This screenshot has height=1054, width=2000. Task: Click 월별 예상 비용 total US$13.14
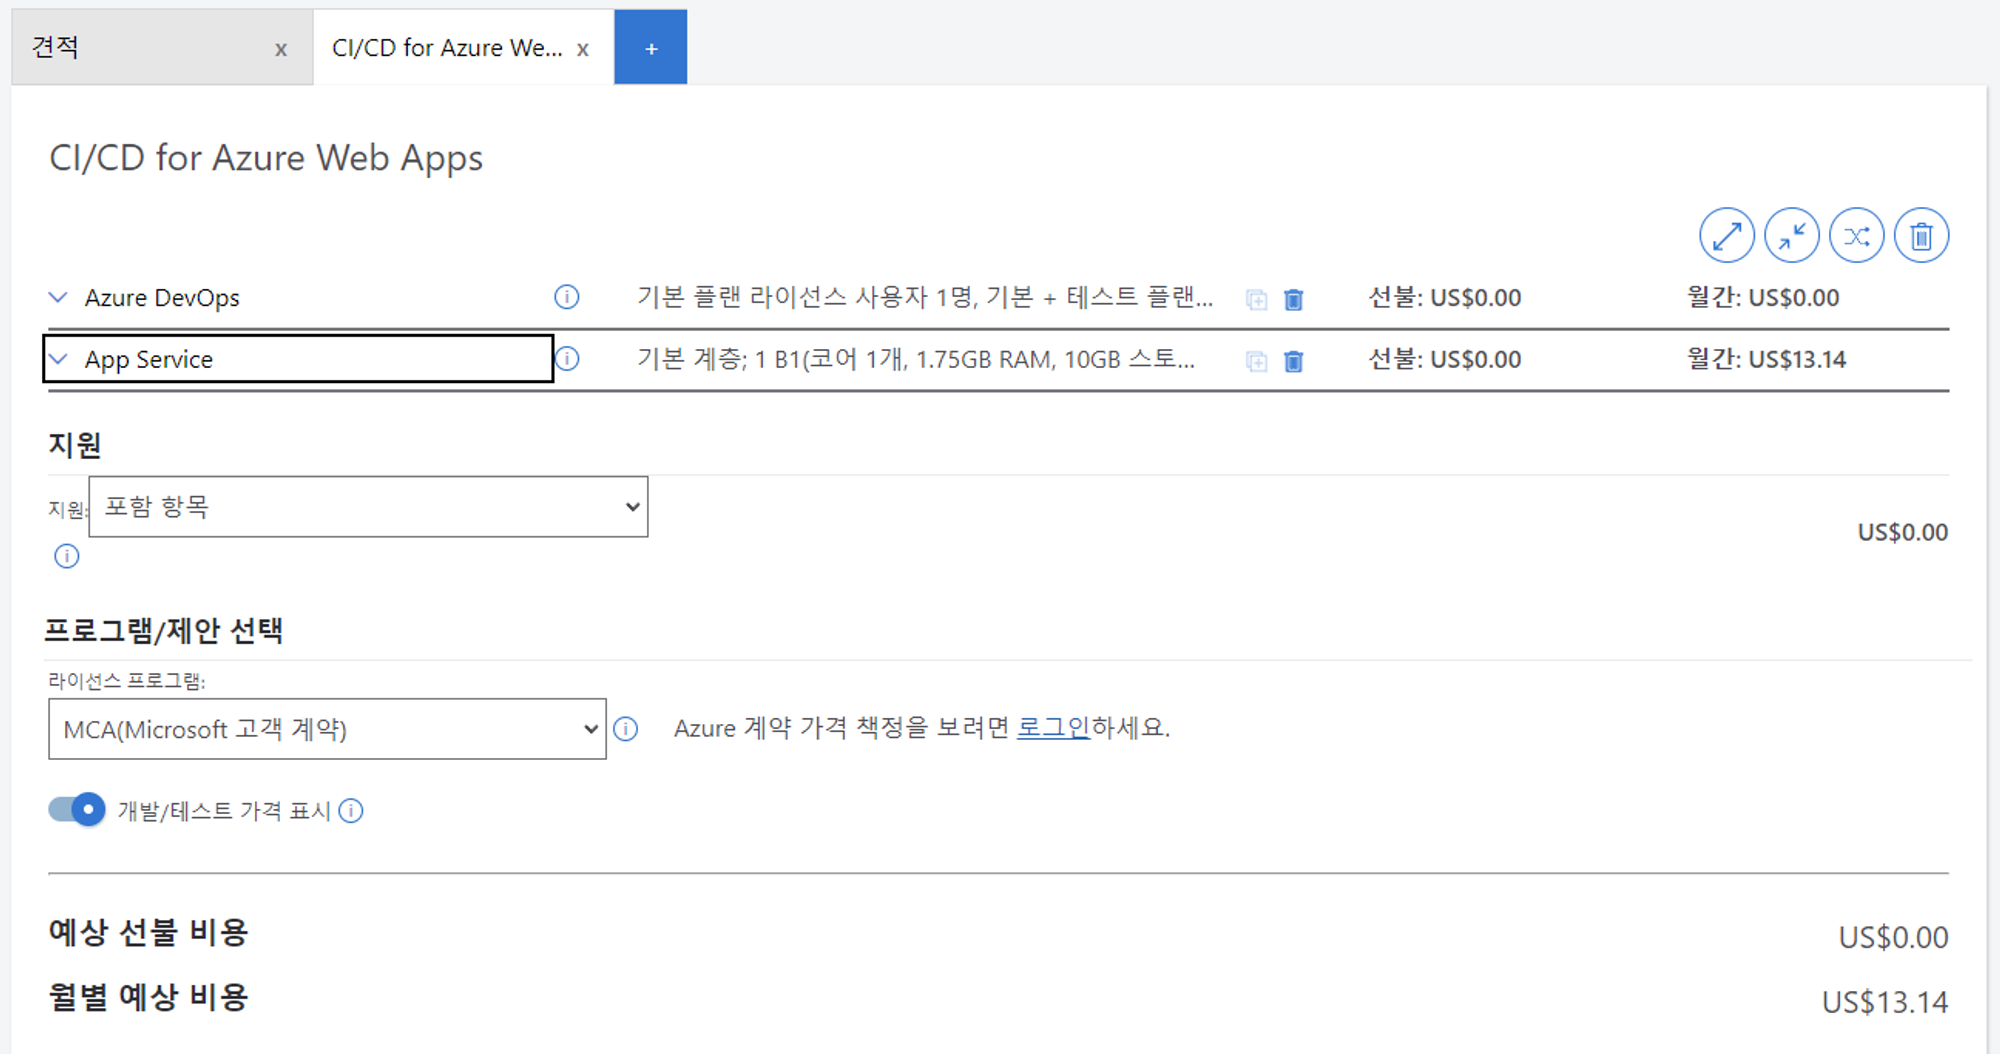(x=1885, y=1002)
